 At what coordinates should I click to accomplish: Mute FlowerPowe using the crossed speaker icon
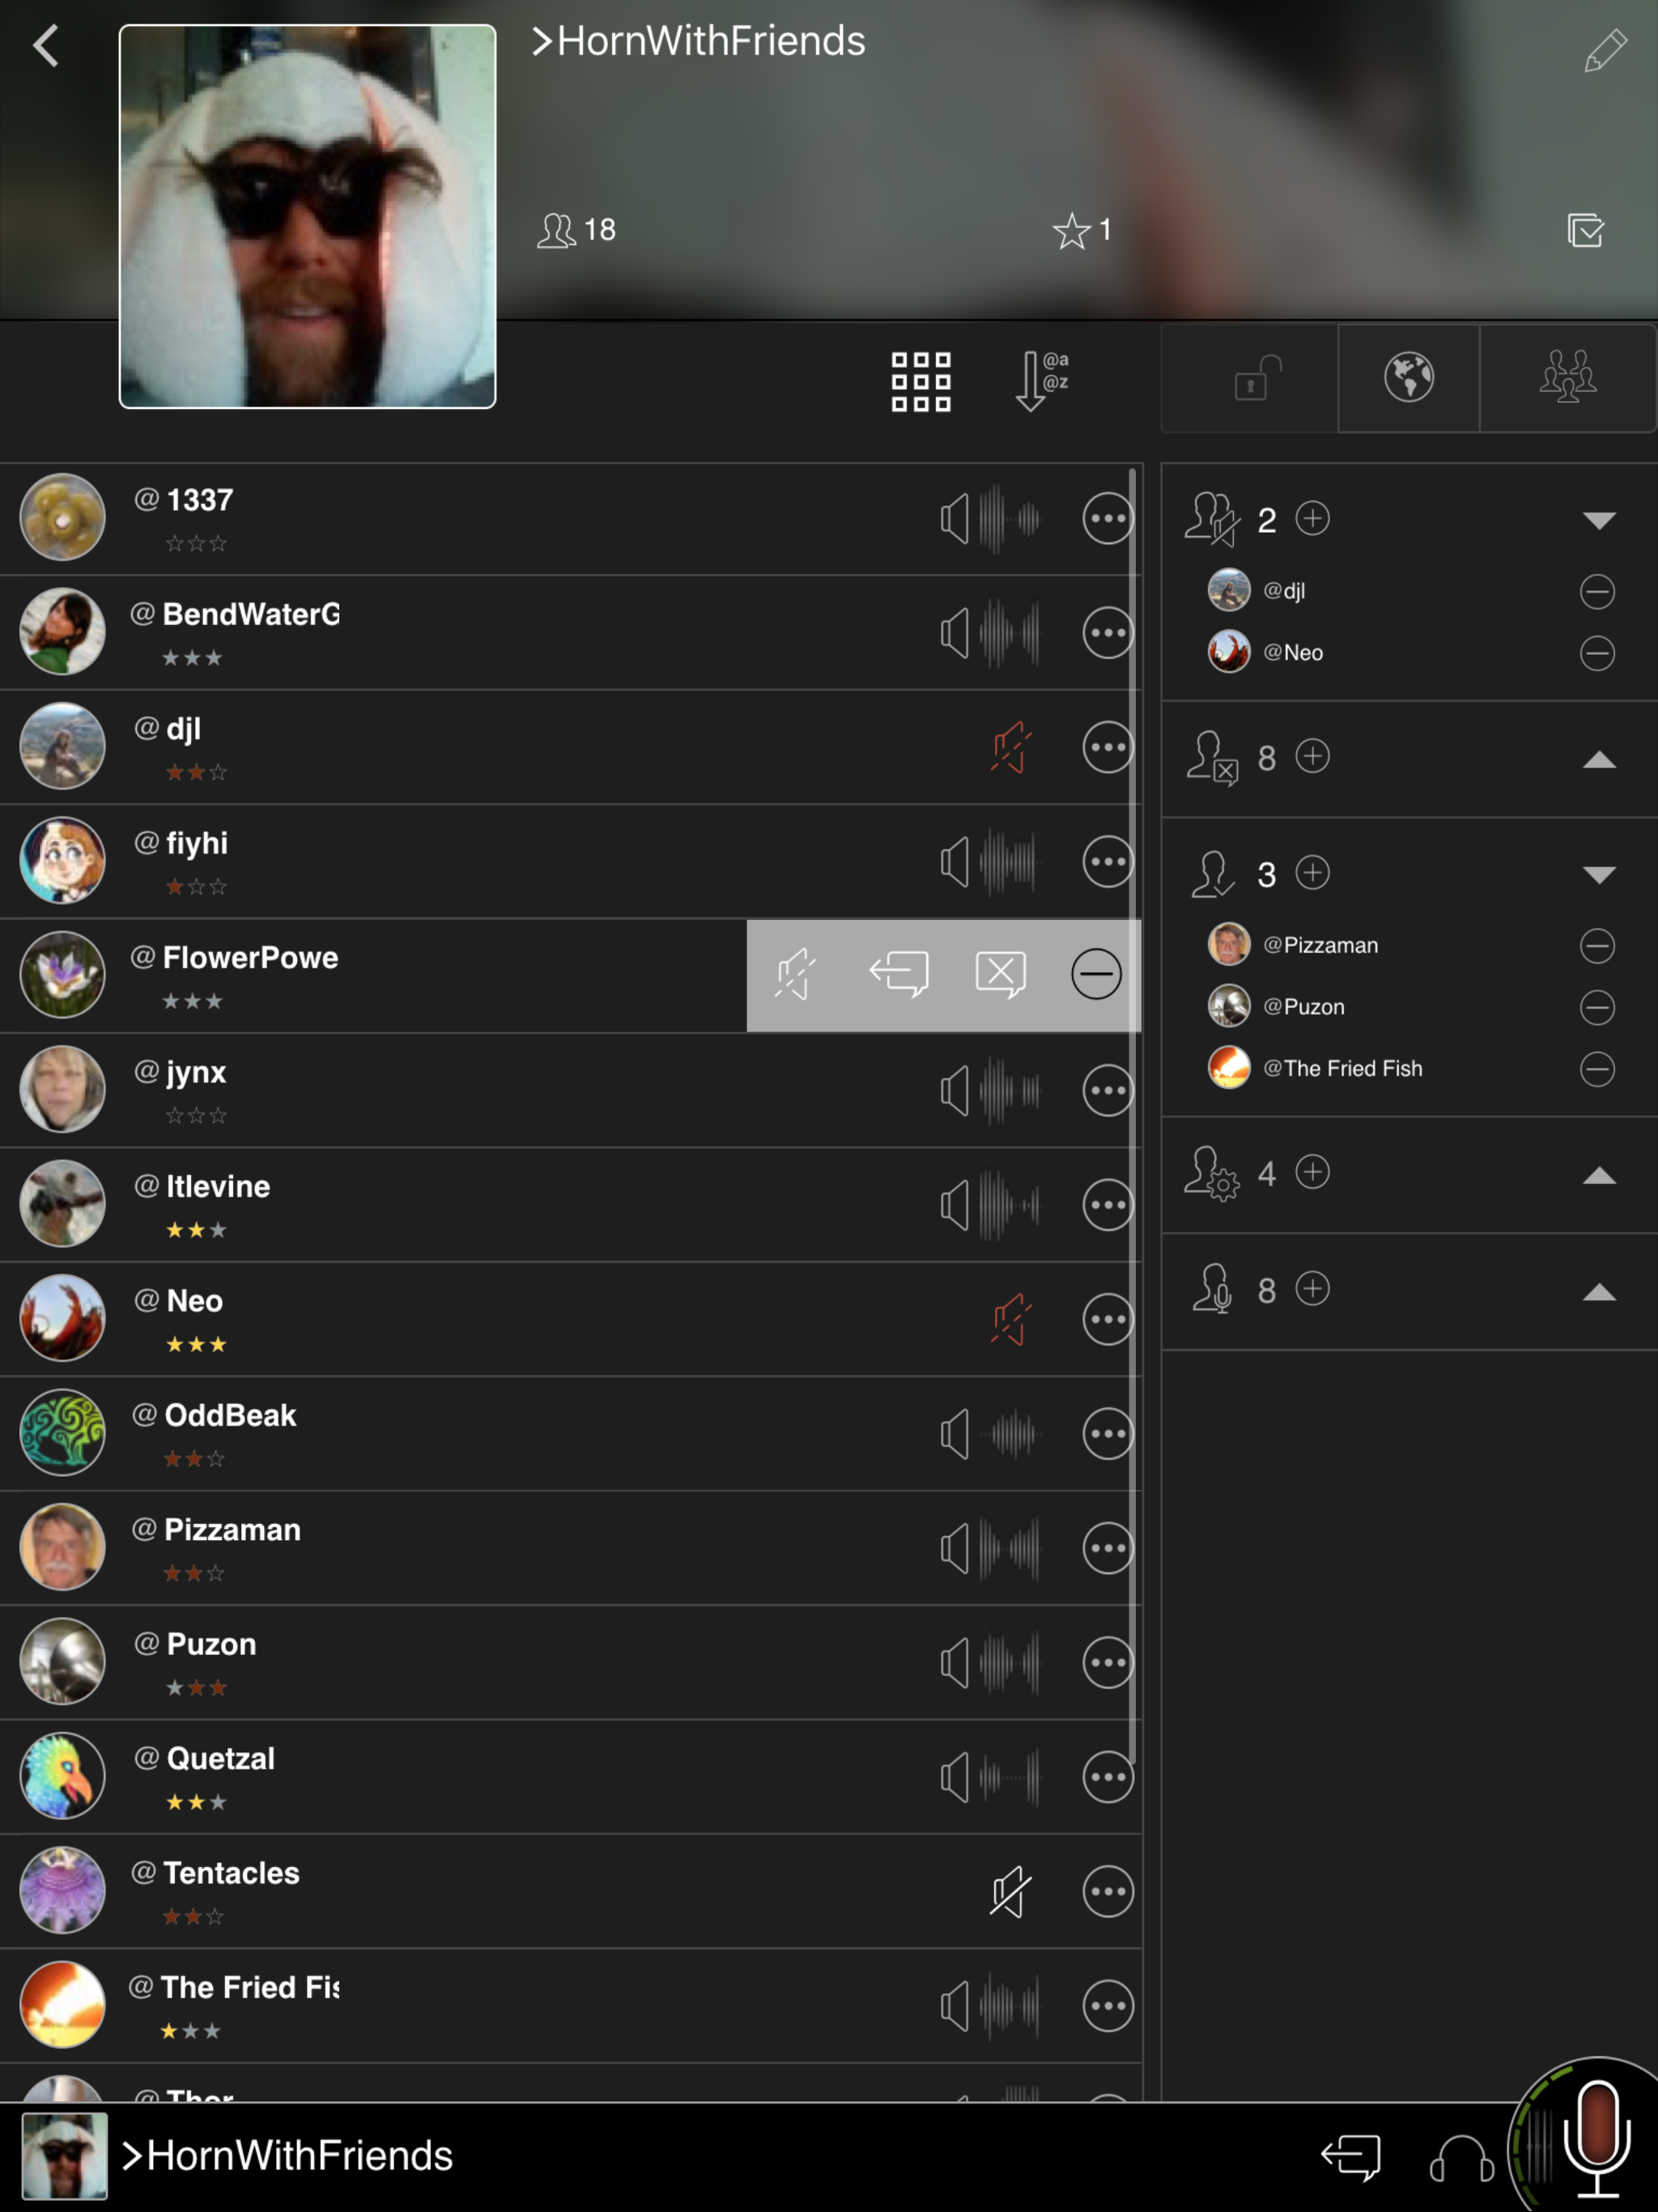point(796,974)
